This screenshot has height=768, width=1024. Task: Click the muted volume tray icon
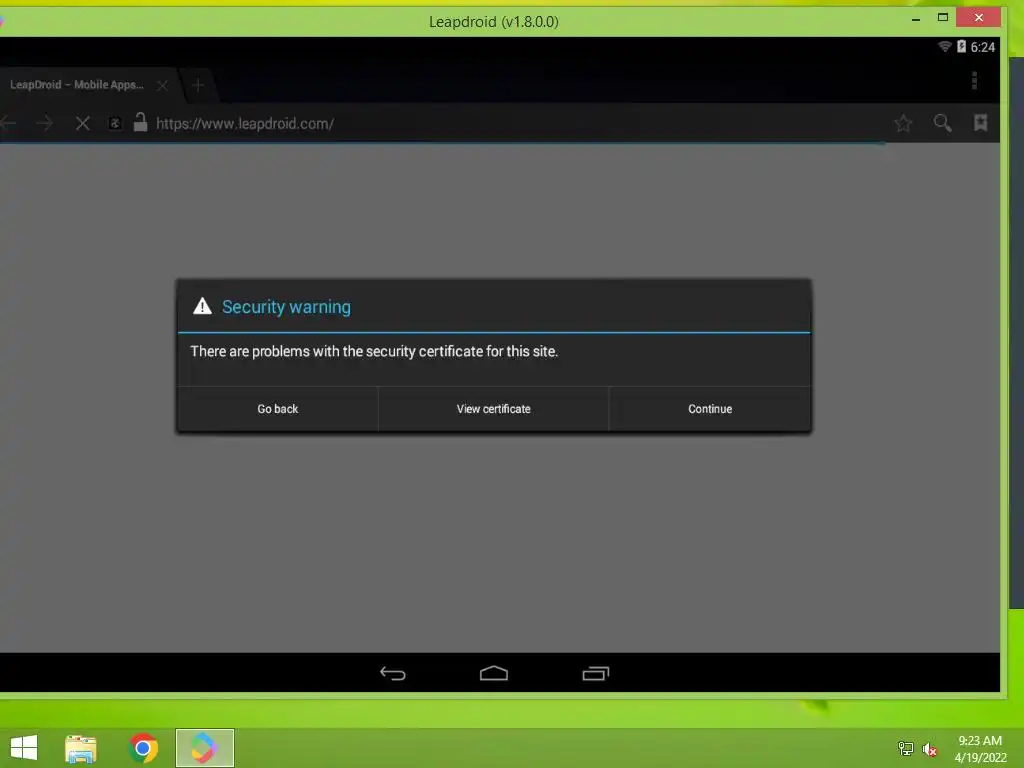929,749
